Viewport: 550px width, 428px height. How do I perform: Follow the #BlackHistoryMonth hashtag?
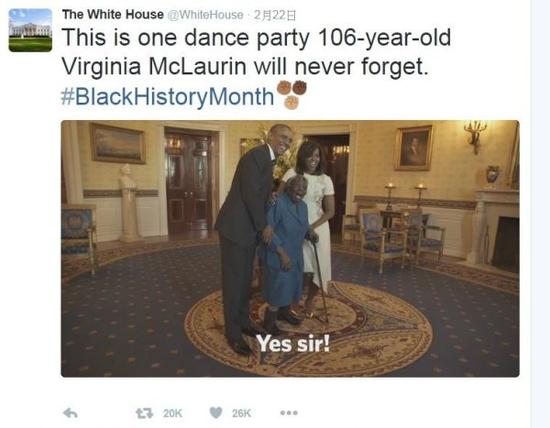[x=167, y=96]
